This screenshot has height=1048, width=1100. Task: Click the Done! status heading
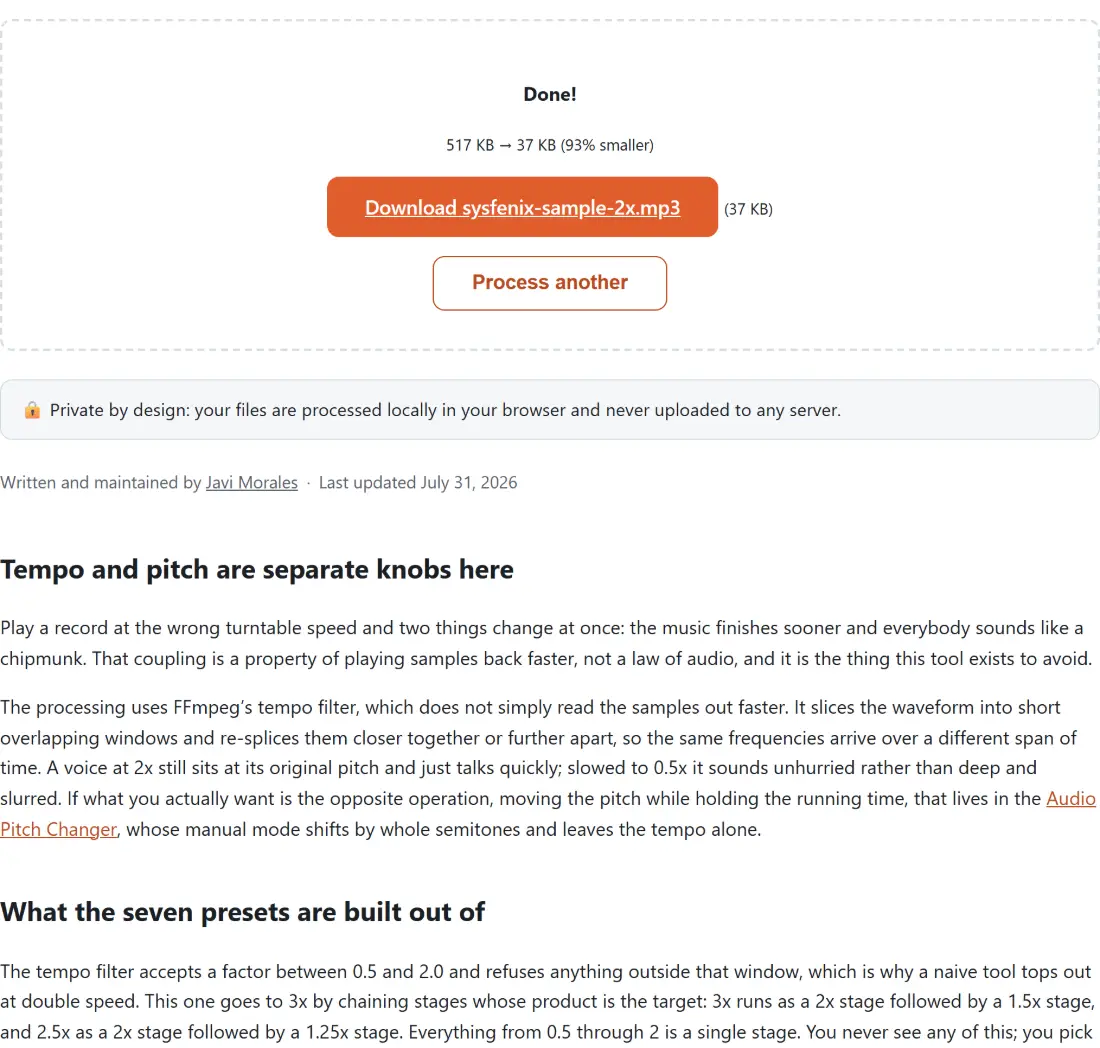tap(549, 94)
